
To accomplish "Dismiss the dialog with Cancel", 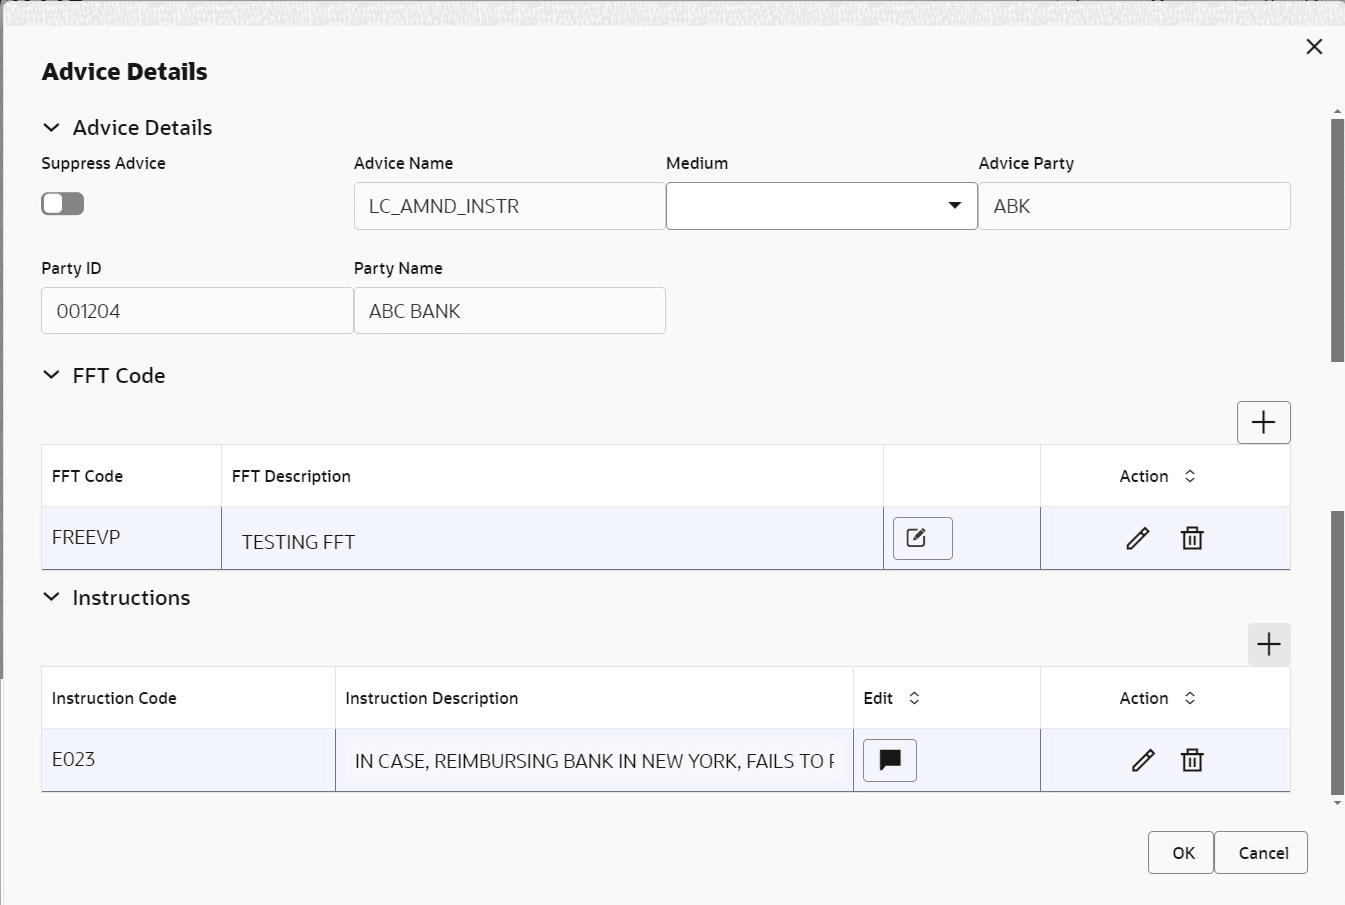I will (x=1261, y=852).
